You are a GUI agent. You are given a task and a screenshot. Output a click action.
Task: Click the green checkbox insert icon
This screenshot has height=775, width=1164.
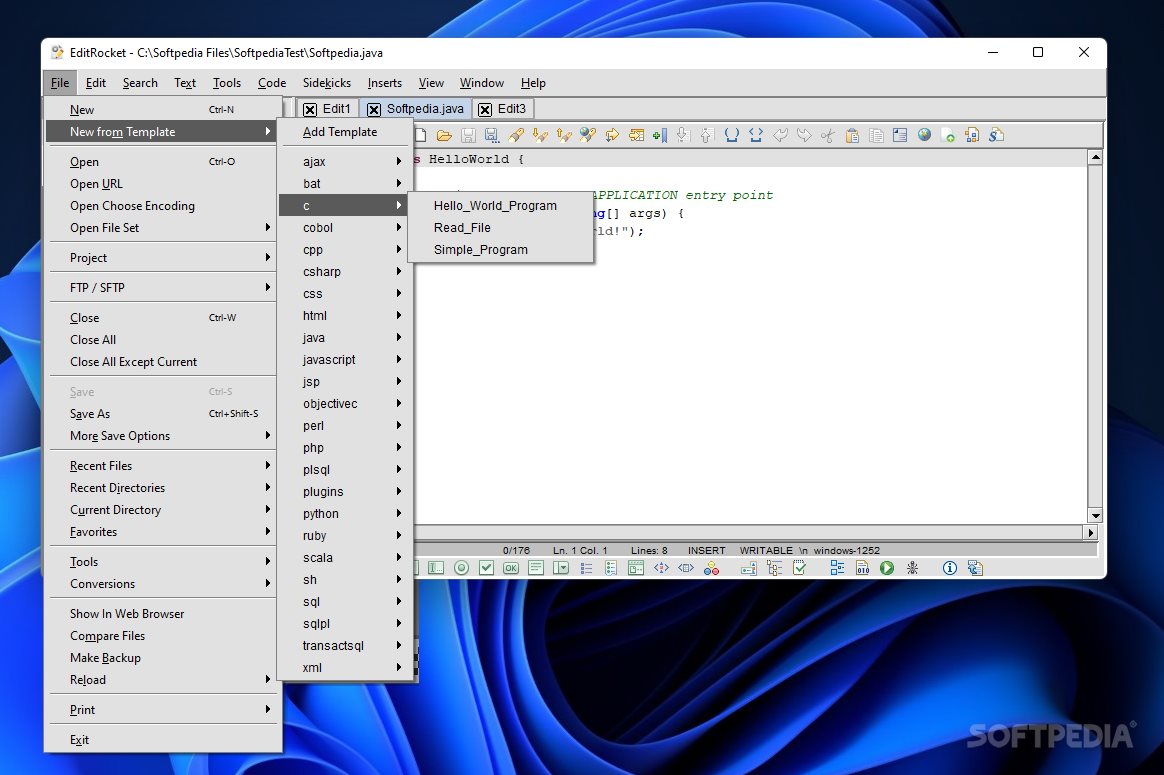pos(486,568)
